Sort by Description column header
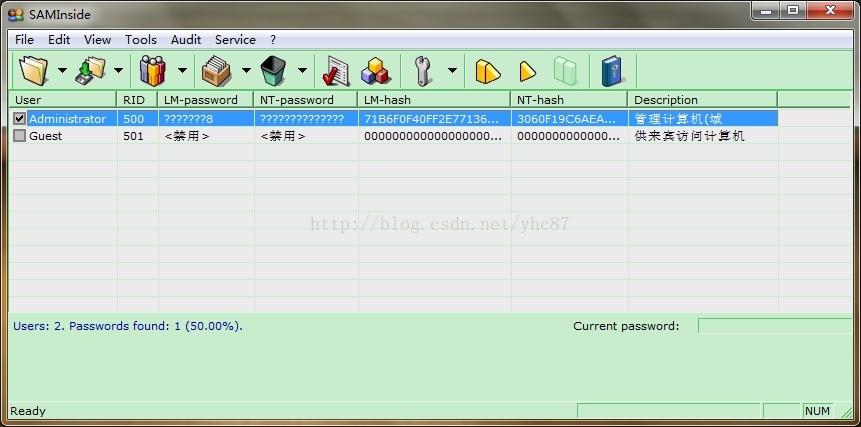Screen dimensions: 861x427 coord(703,100)
